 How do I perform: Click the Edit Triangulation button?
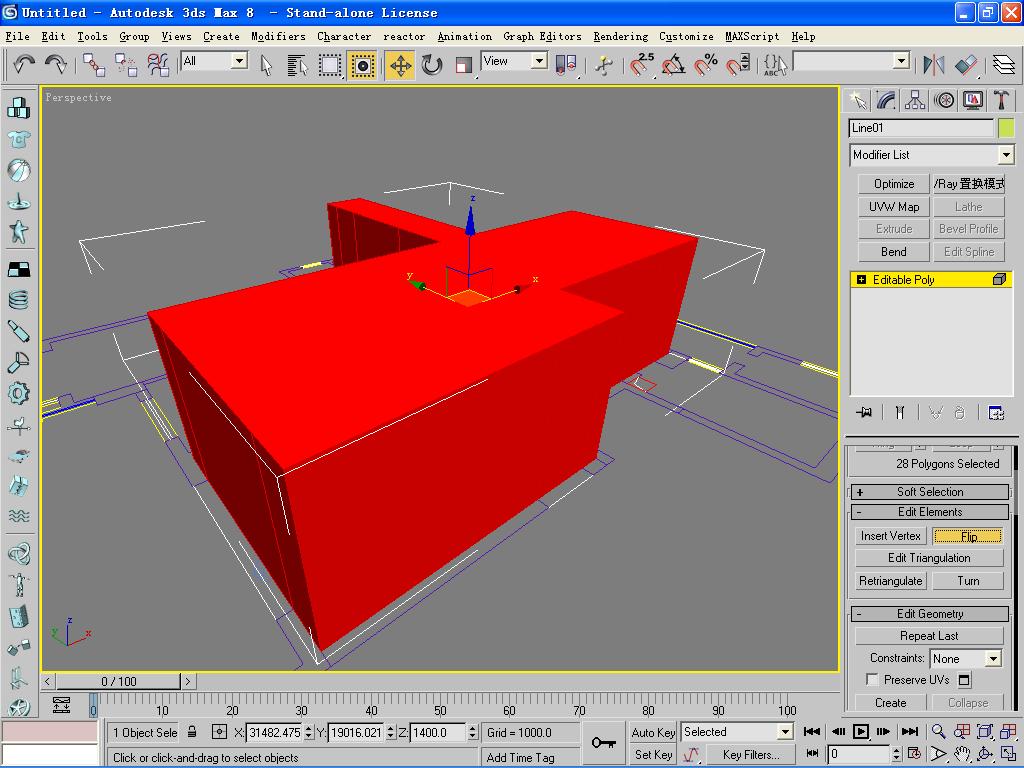(929, 558)
